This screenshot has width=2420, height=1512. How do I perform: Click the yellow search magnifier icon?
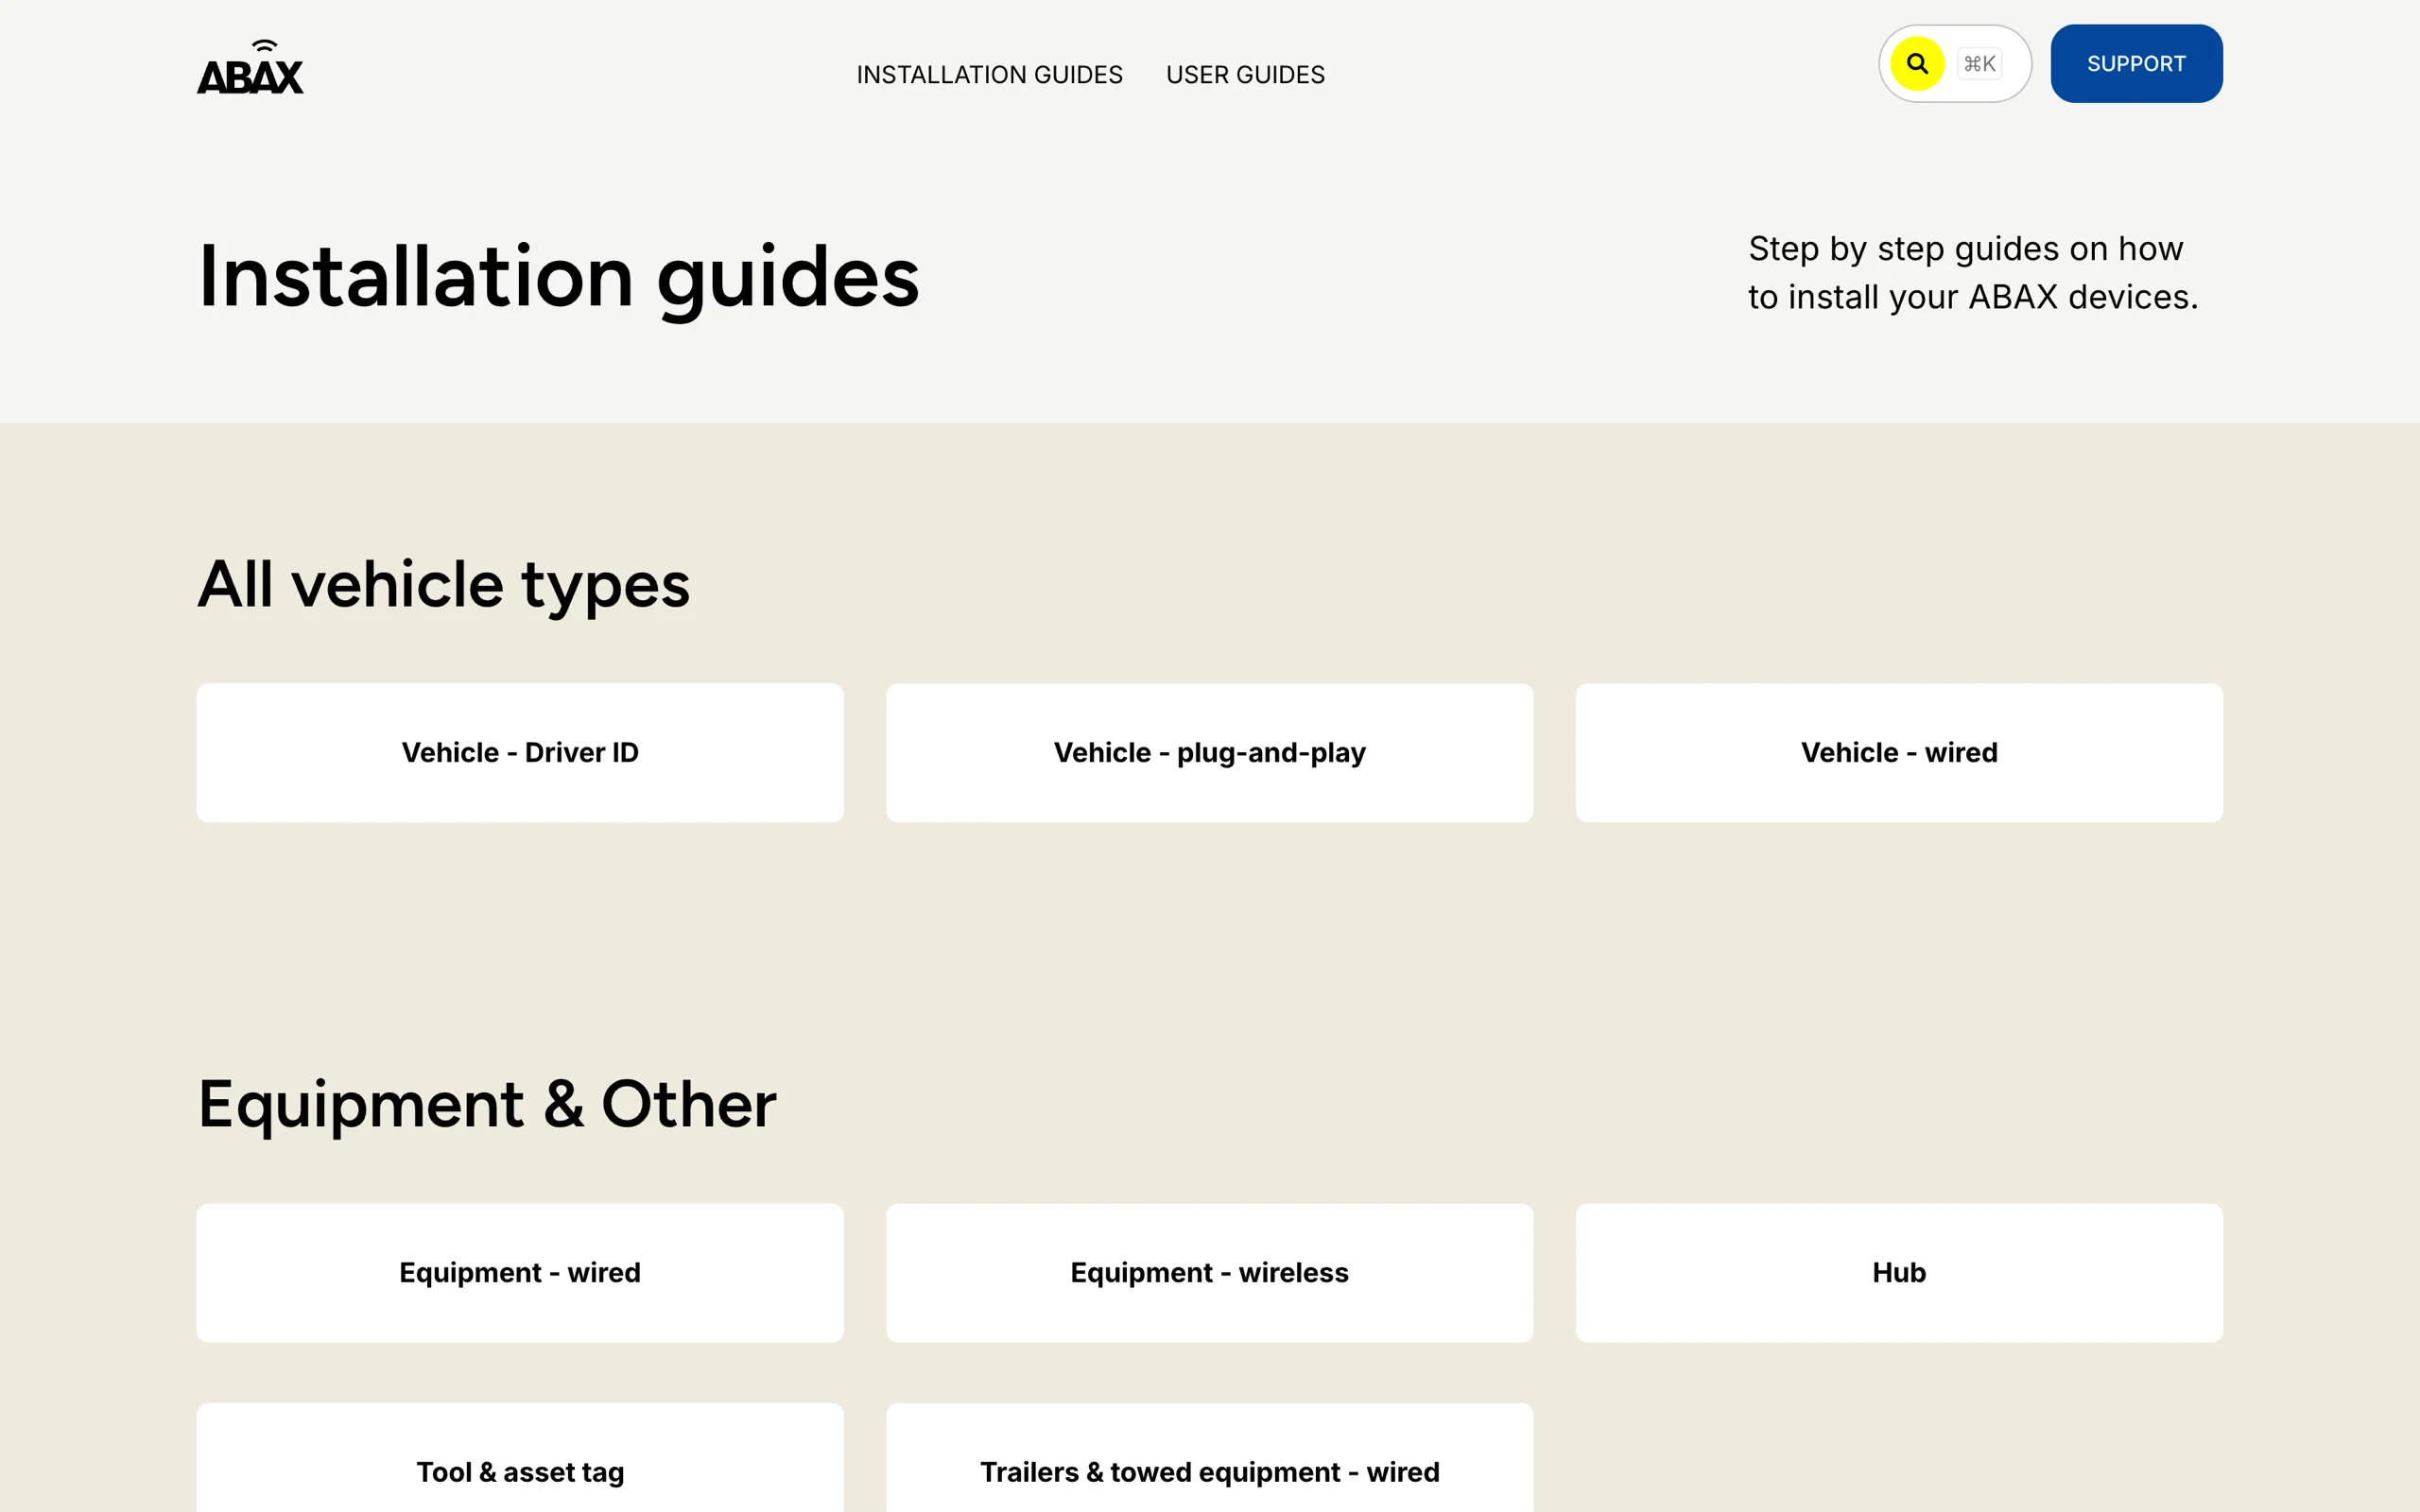click(x=1916, y=64)
